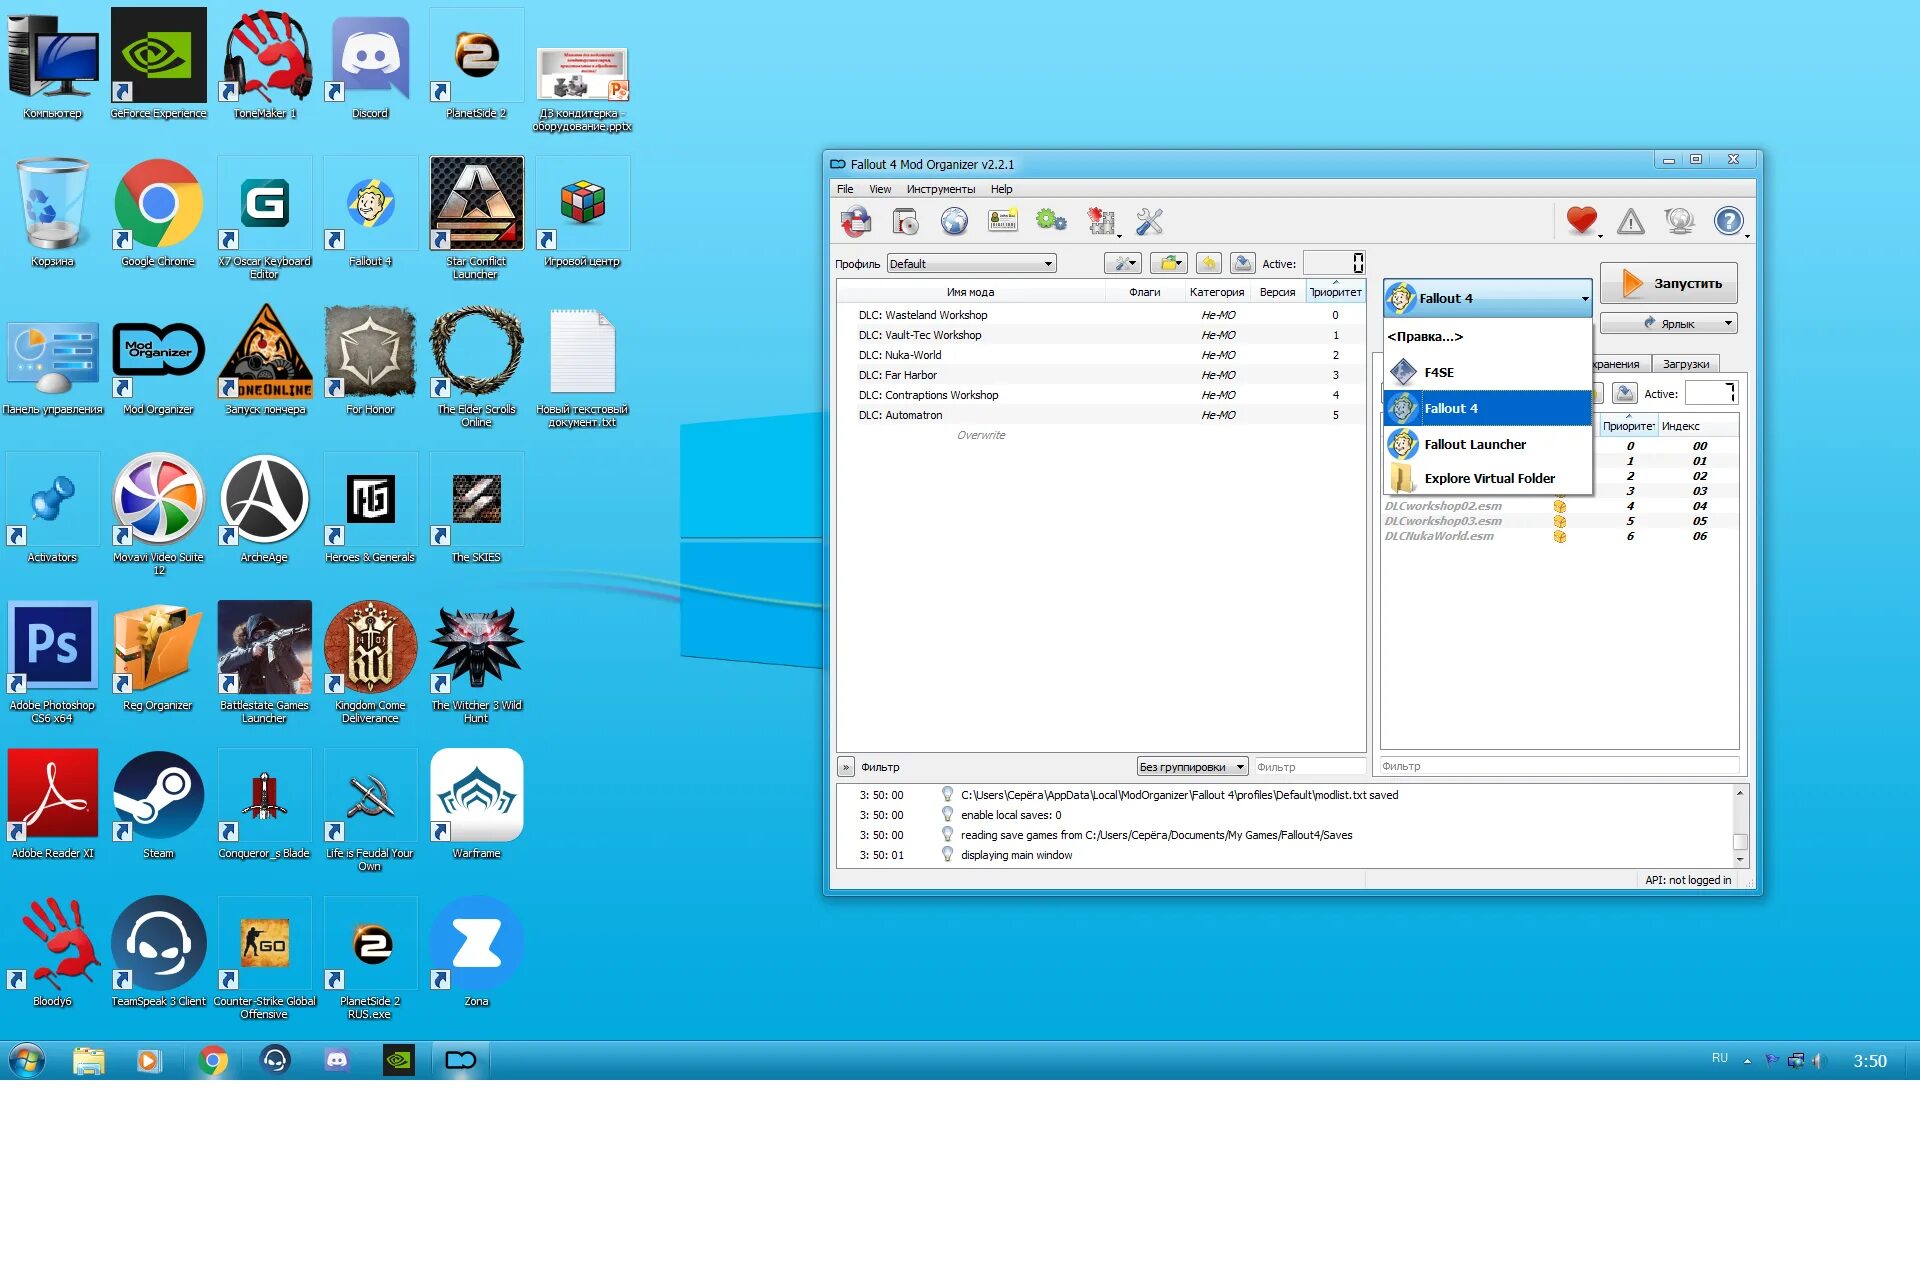Screen dimensions: 1920x1280
Task: Click the RU language indicator in tray
Action: (1719, 1058)
